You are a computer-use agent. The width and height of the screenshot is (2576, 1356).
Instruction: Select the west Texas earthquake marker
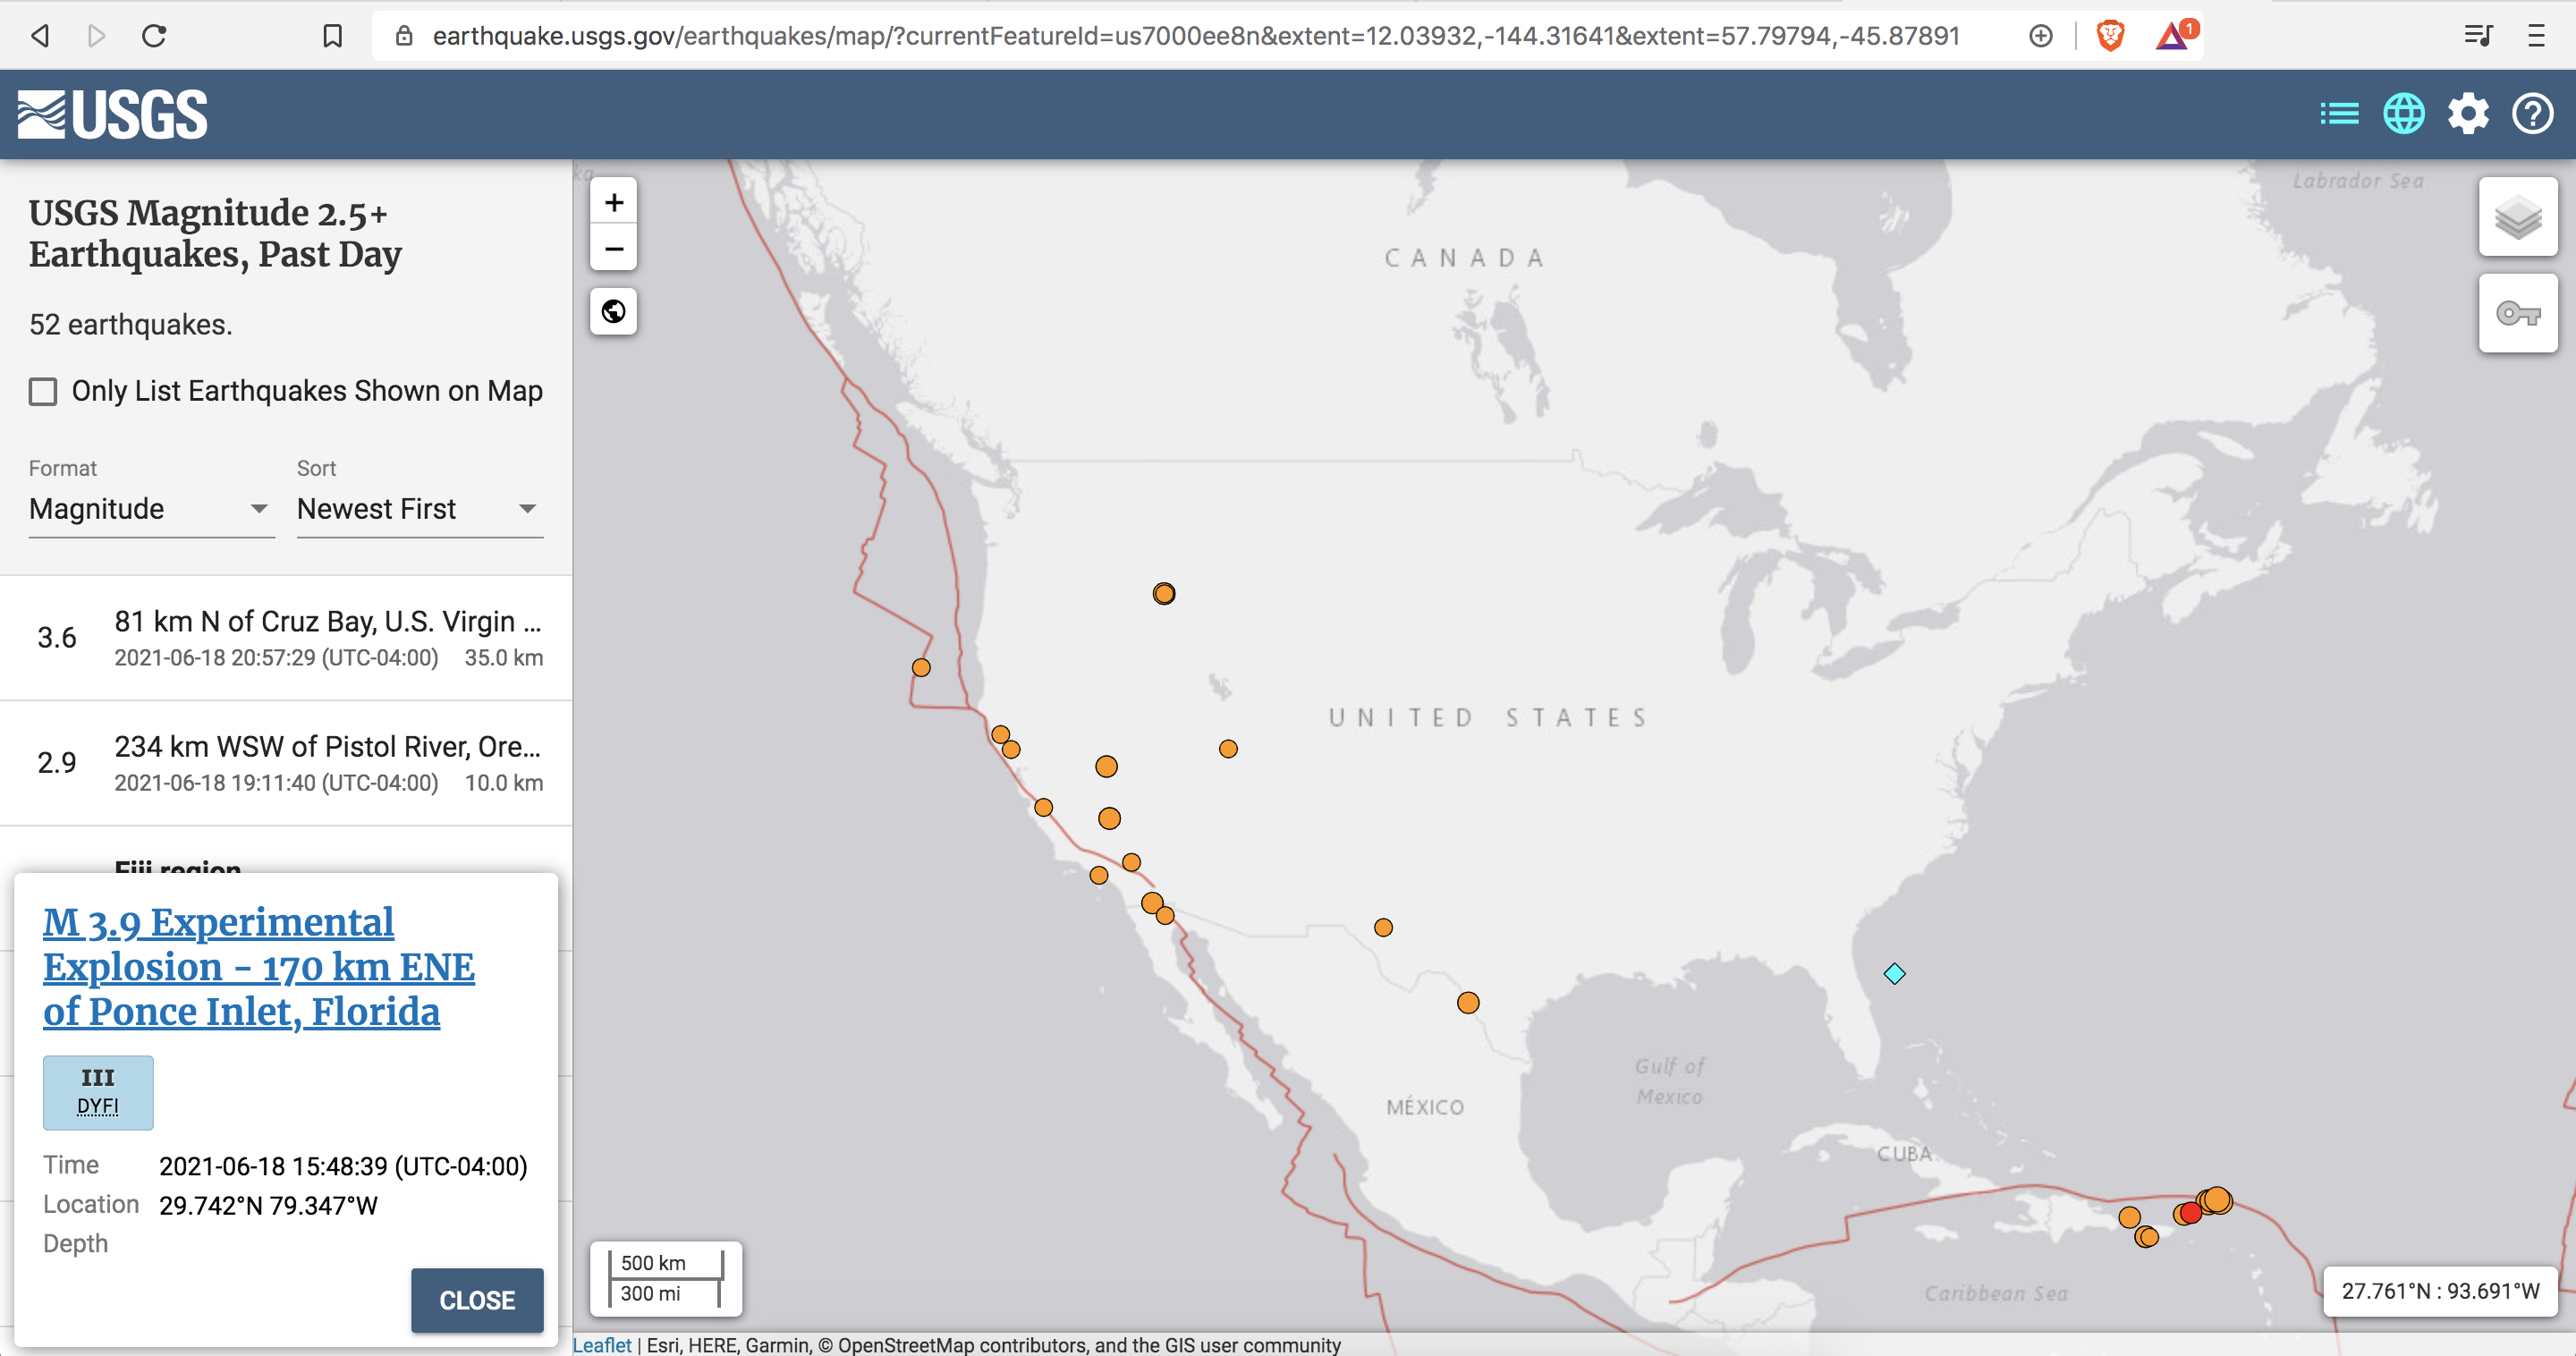point(1383,927)
